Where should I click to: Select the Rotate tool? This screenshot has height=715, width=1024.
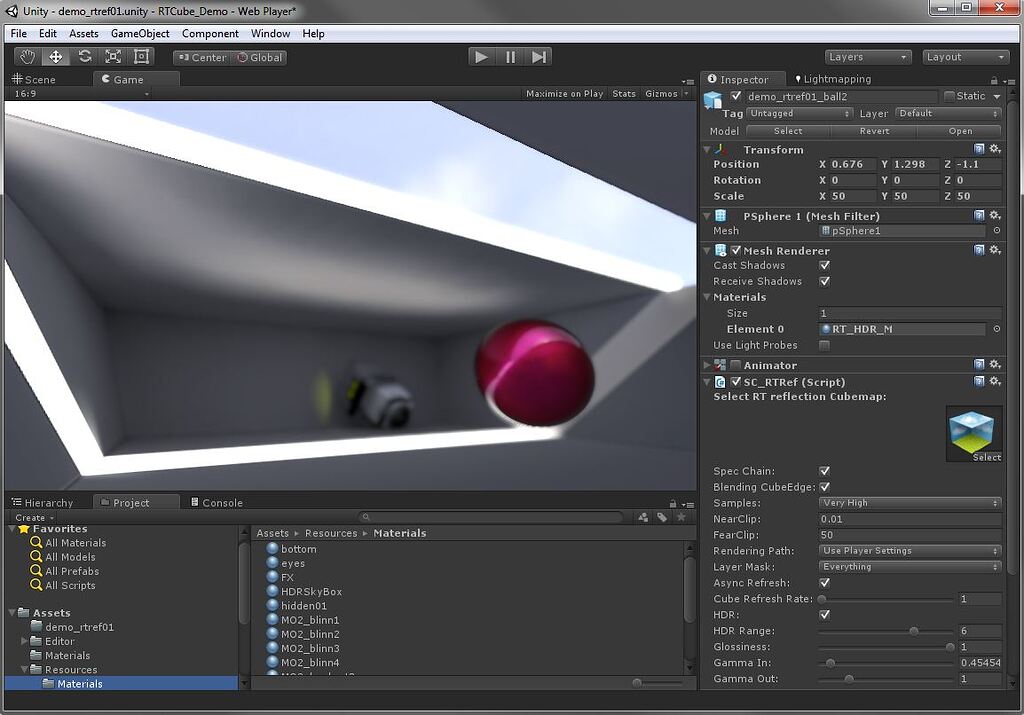coord(83,57)
